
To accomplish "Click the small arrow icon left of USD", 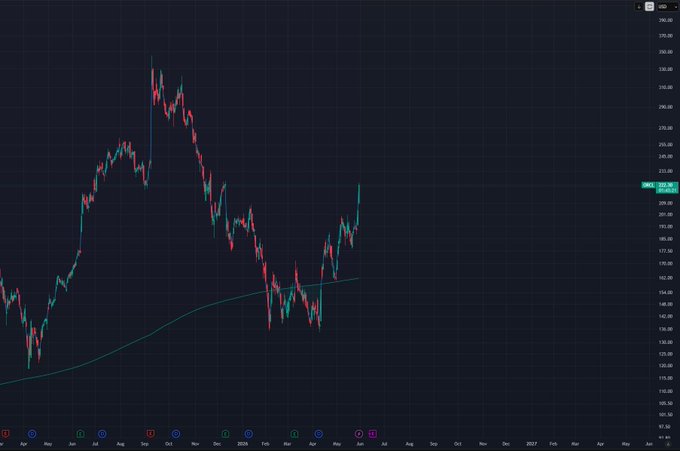I will [638, 7].
